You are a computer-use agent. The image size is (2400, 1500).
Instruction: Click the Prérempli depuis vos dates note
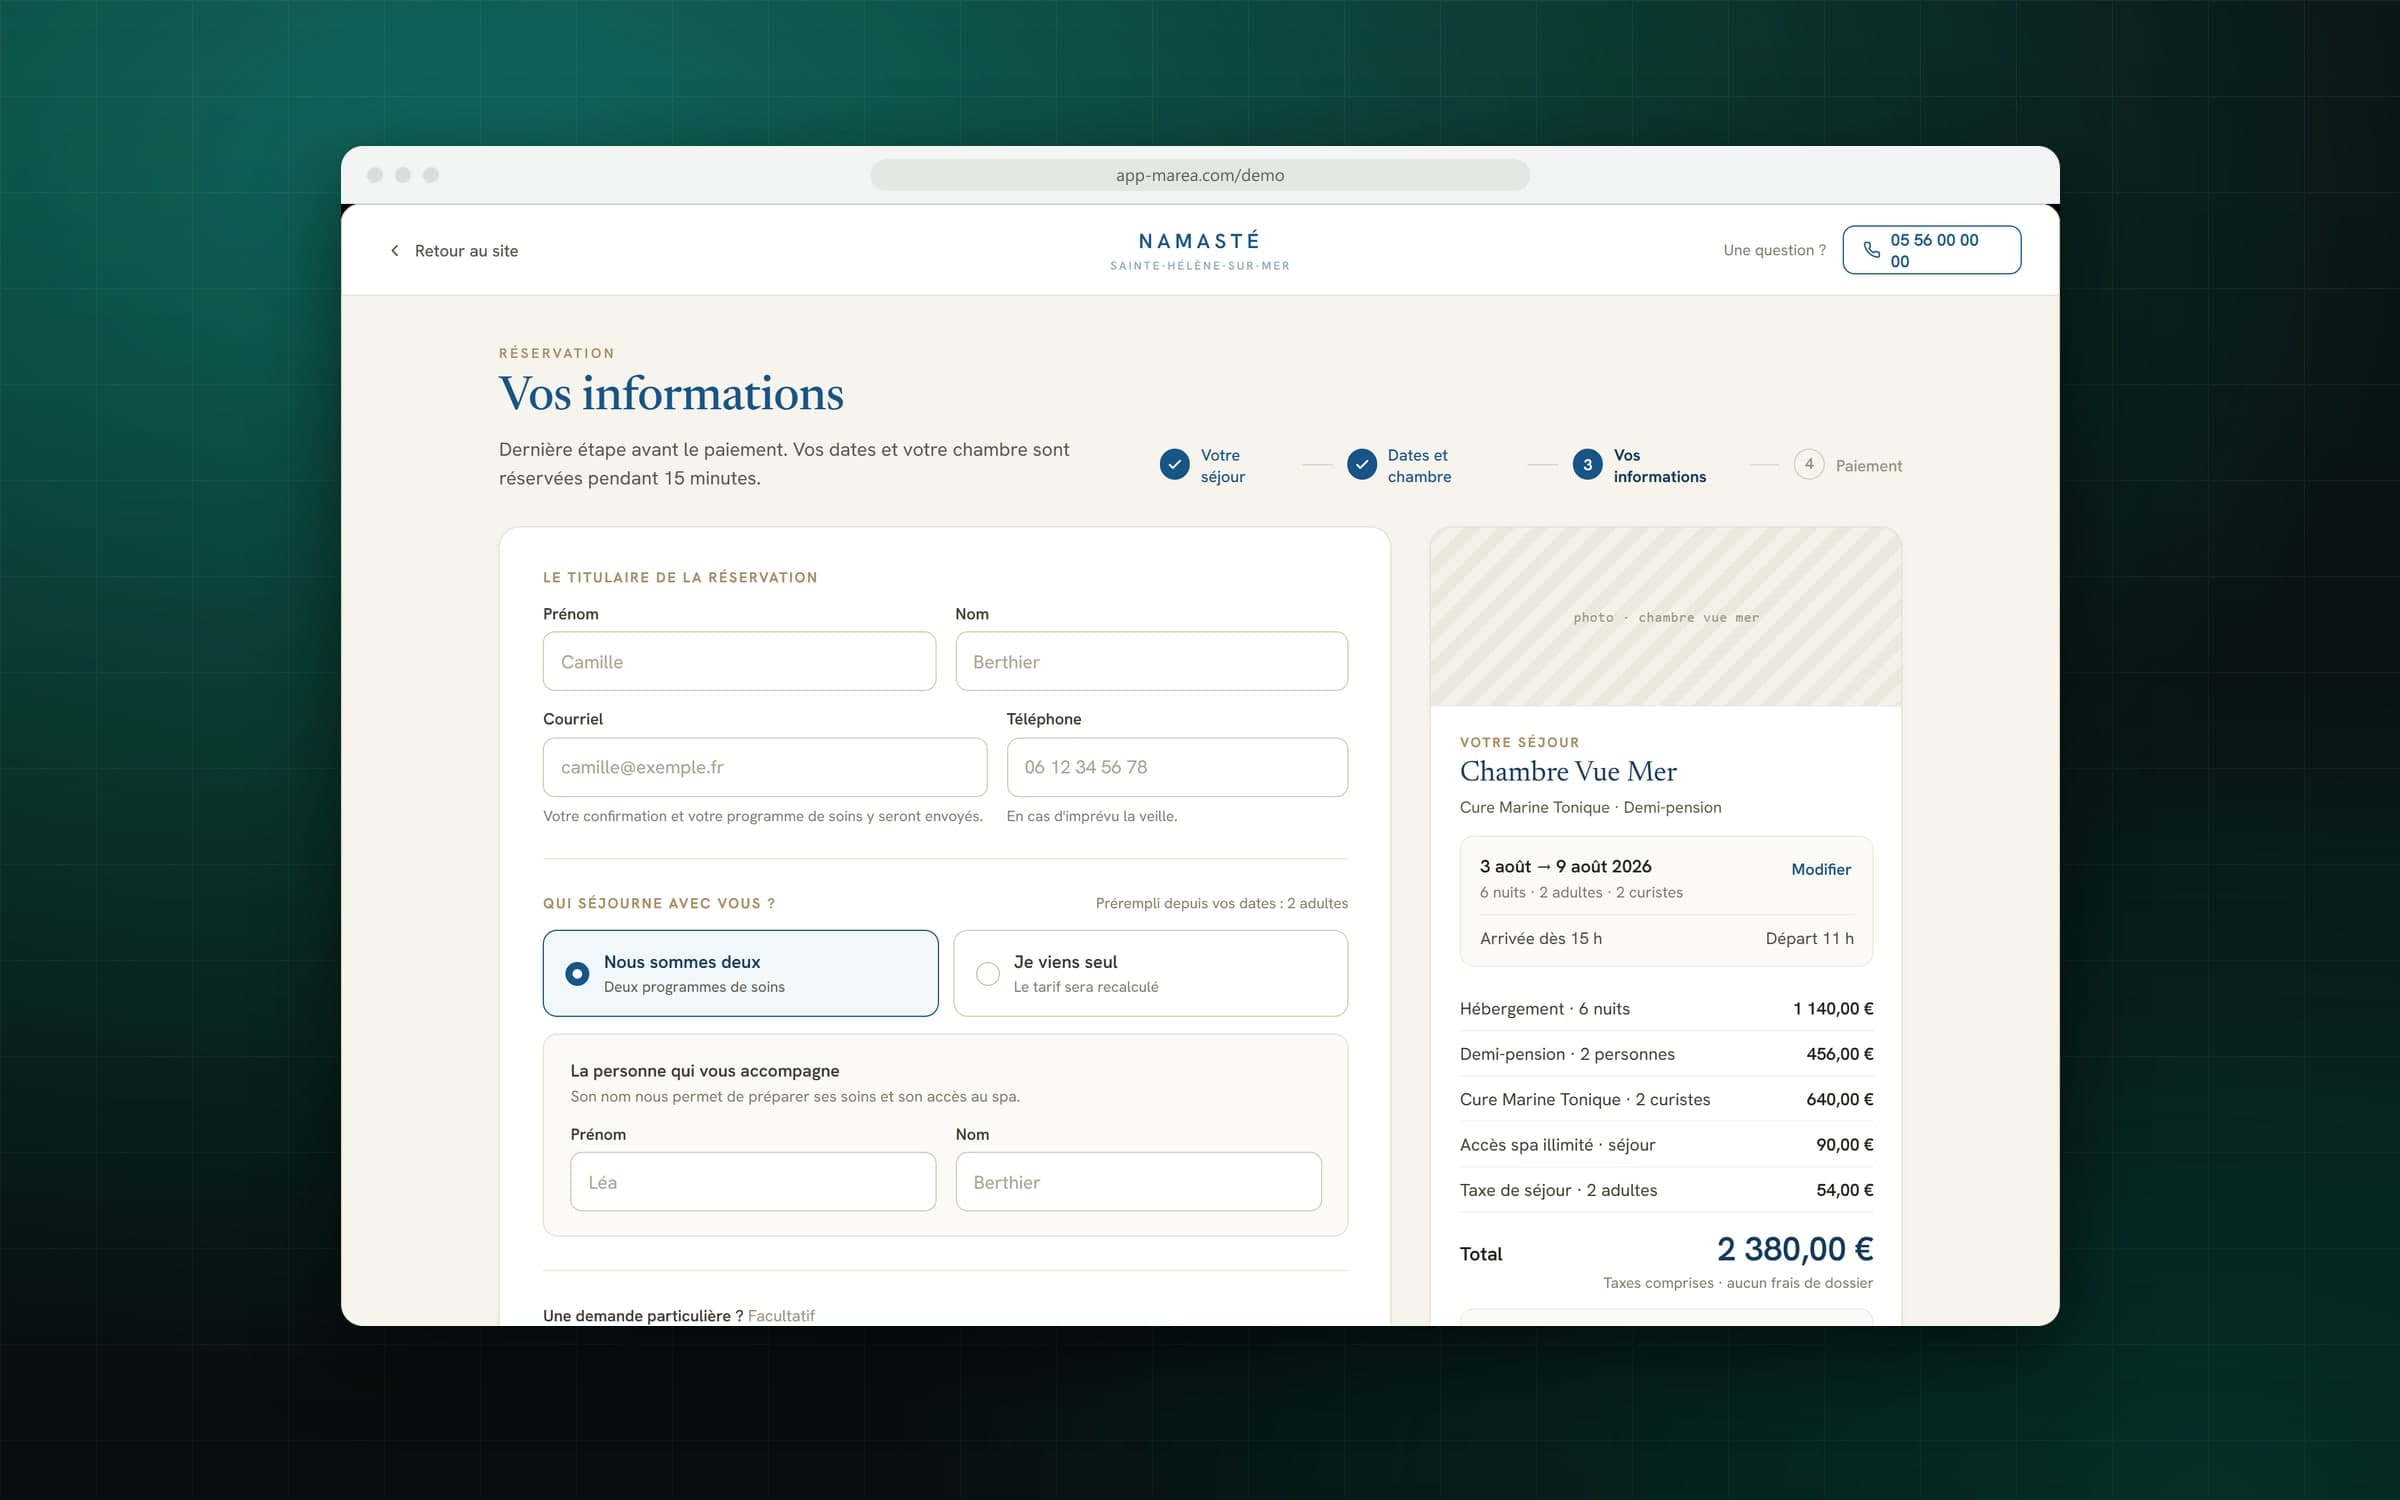(1222, 903)
